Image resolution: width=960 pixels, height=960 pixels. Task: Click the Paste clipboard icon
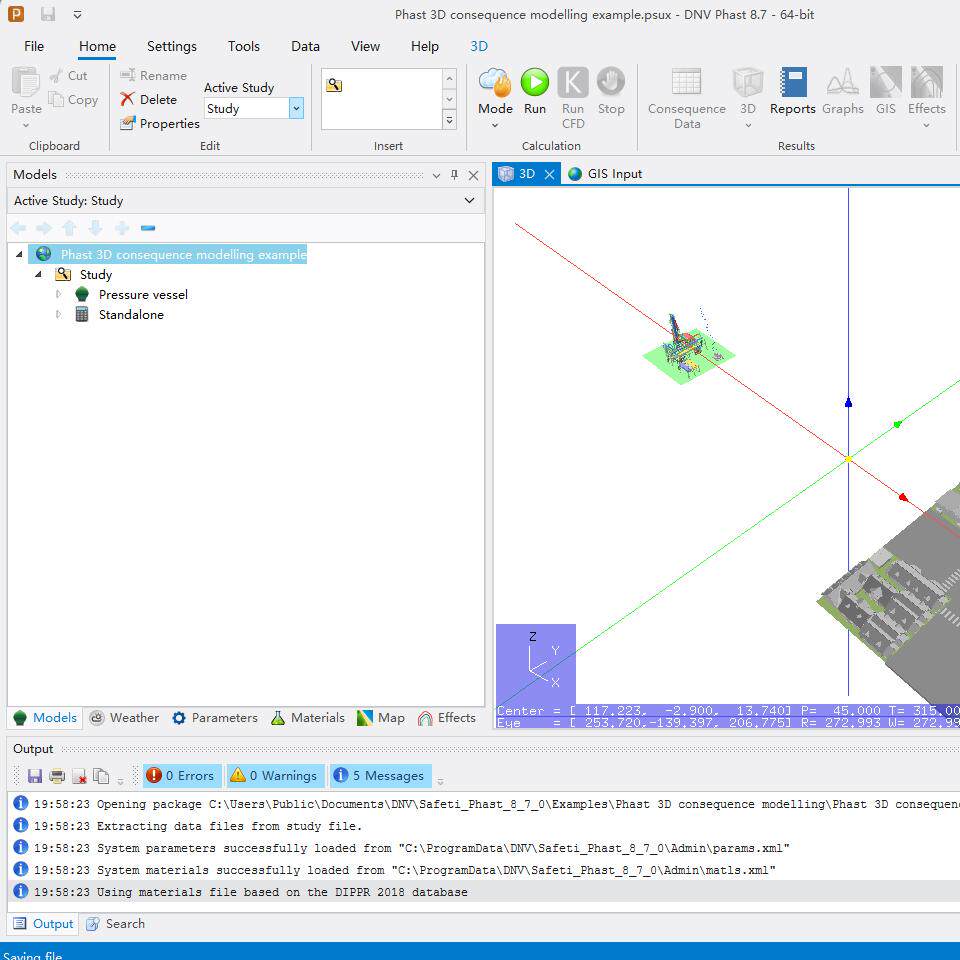[x=26, y=82]
